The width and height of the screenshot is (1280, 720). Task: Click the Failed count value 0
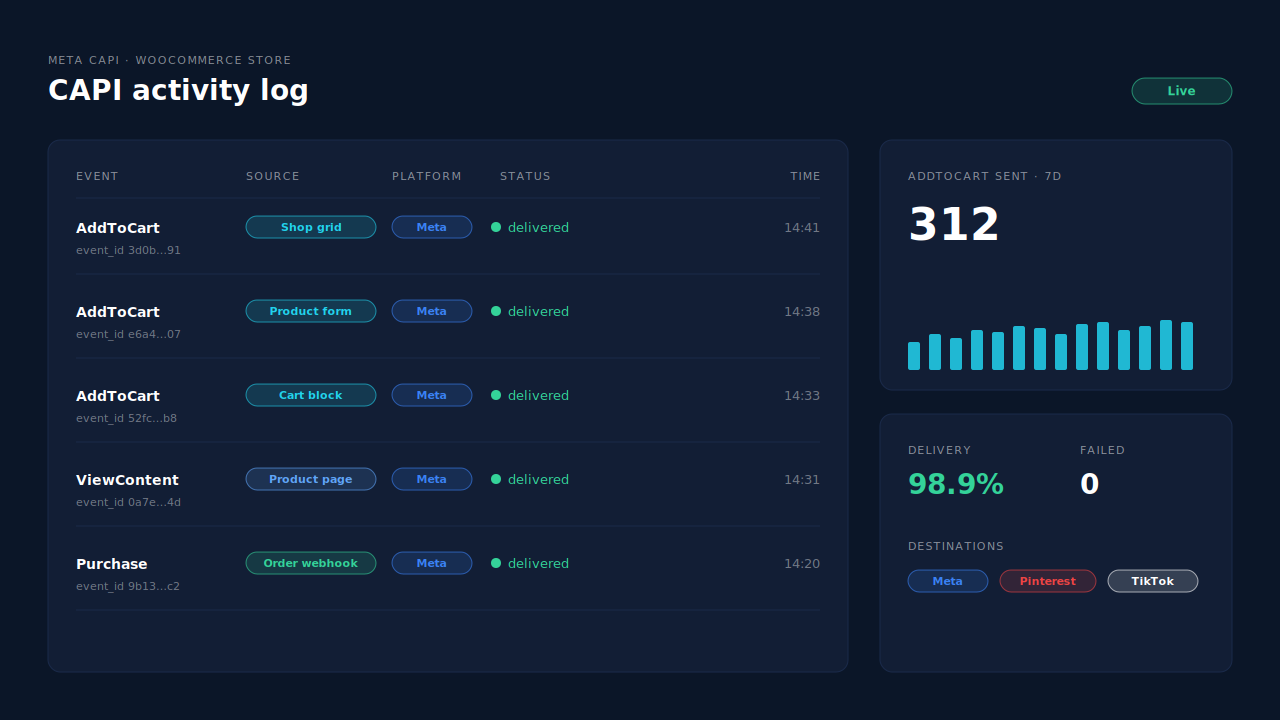(x=1089, y=484)
